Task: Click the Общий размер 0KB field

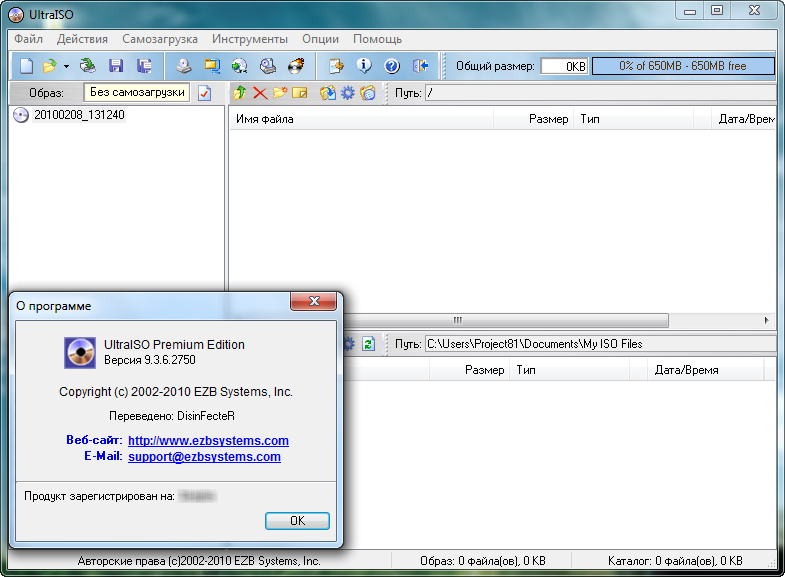Action: pyautogui.click(x=564, y=66)
